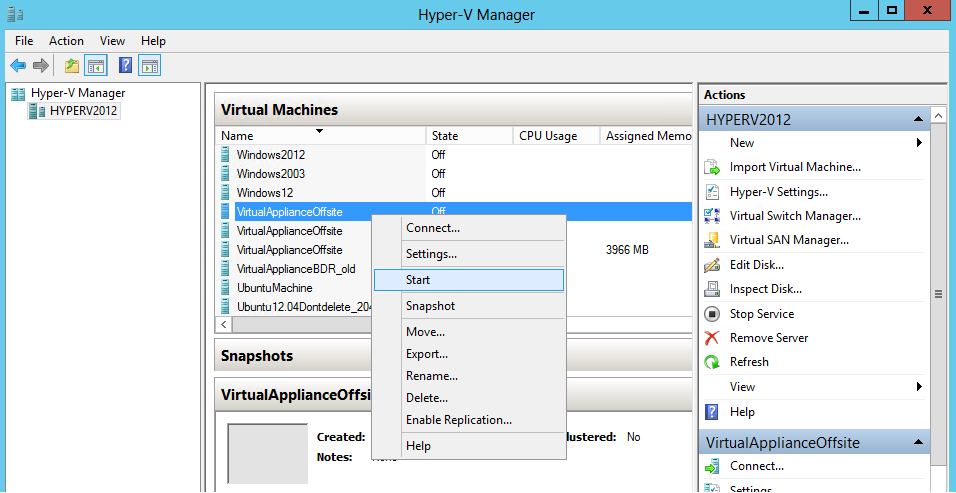Select the Windows12 virtual machine row
The image size is (956, 493).
tap(454, 193)
